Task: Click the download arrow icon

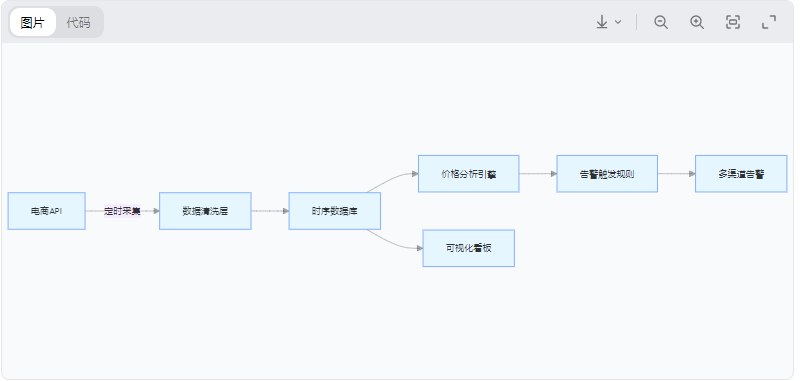Action: [602, 22]
